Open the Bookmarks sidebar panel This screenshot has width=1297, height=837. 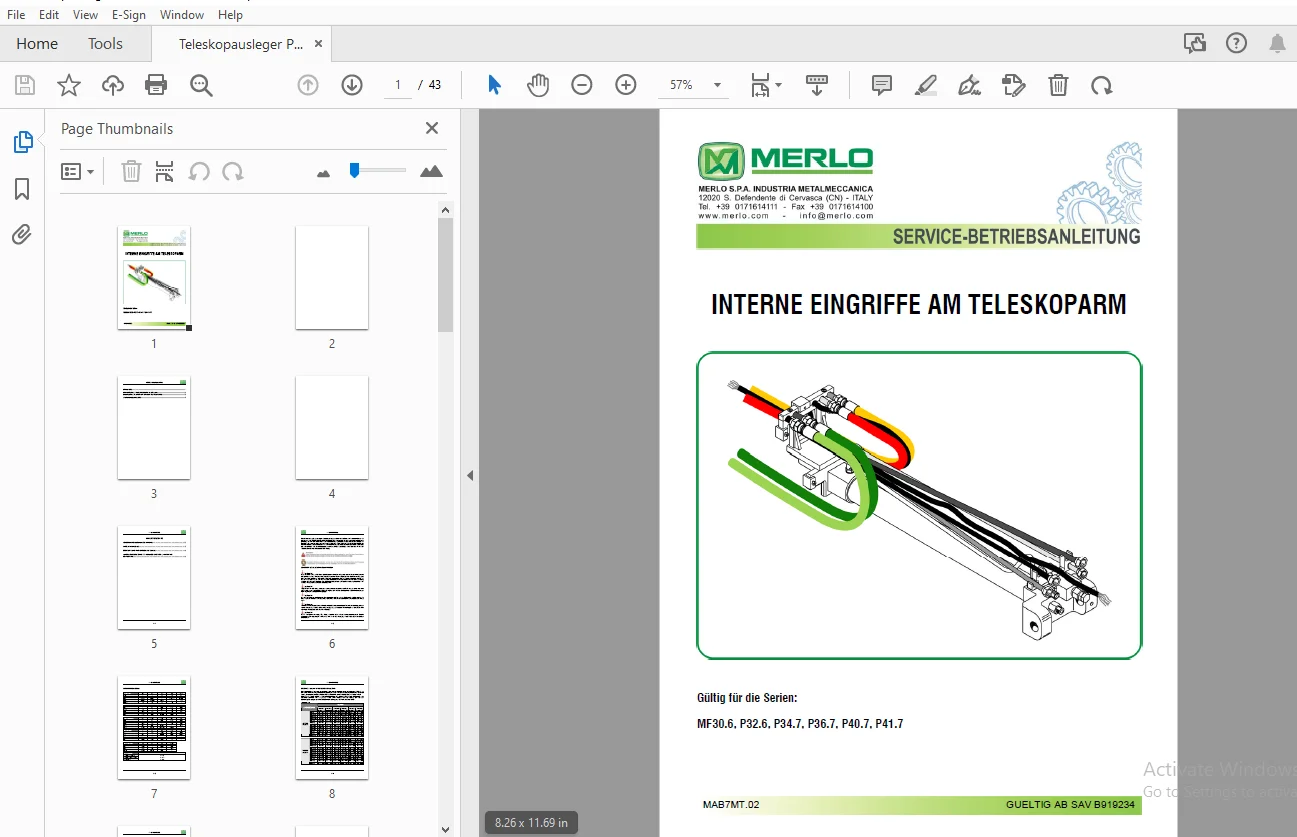point(22,189)
